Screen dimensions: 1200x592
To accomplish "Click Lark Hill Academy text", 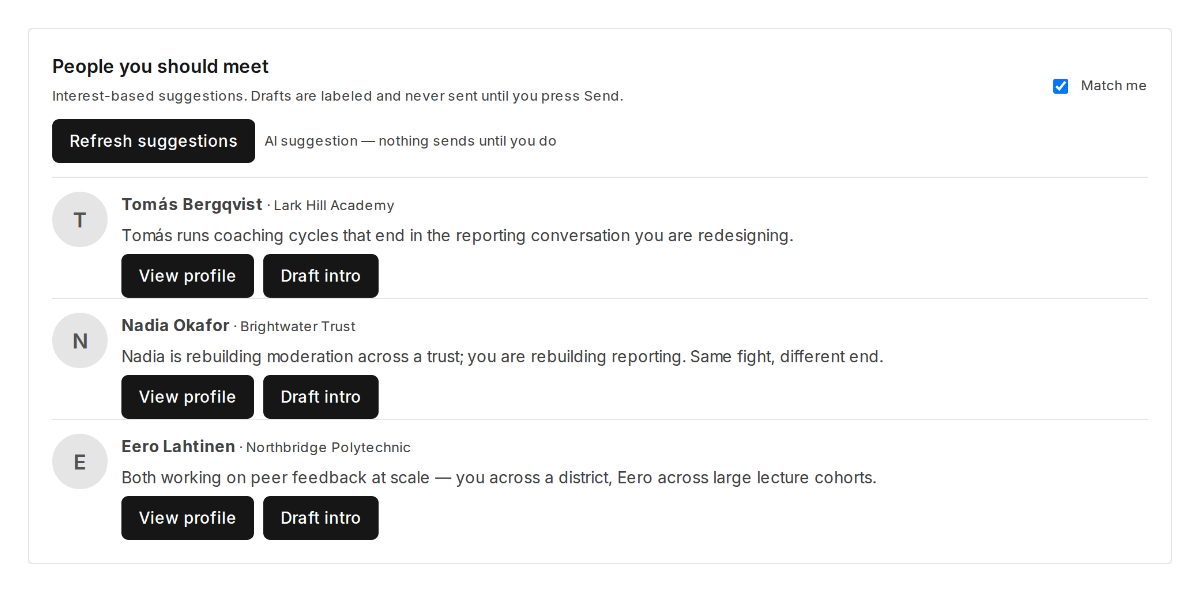I will coord(334,206).
